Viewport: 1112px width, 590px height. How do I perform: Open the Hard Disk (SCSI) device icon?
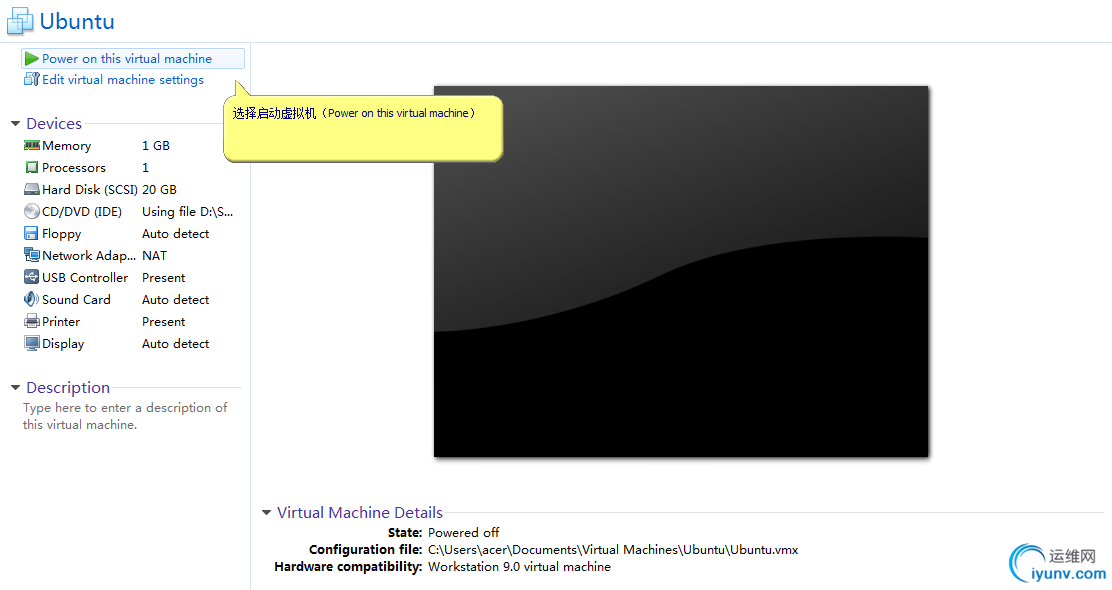click(x=31, y=189)
